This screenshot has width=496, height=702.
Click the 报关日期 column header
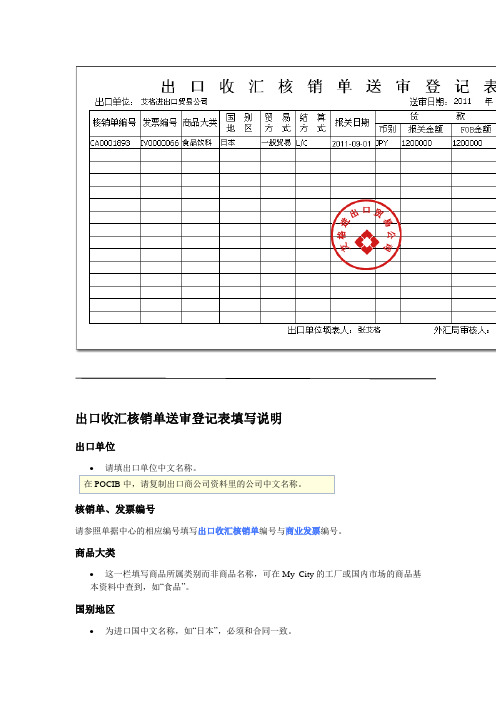(352, 122)
